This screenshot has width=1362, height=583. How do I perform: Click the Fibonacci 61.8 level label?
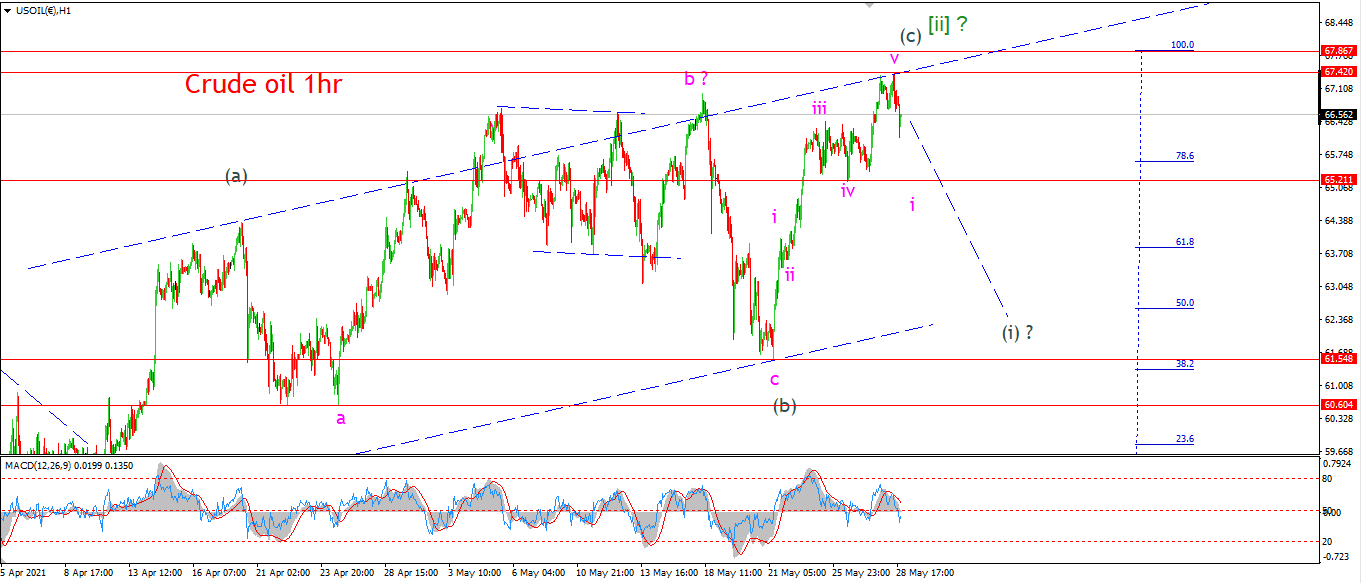(x=1184, y=242)
